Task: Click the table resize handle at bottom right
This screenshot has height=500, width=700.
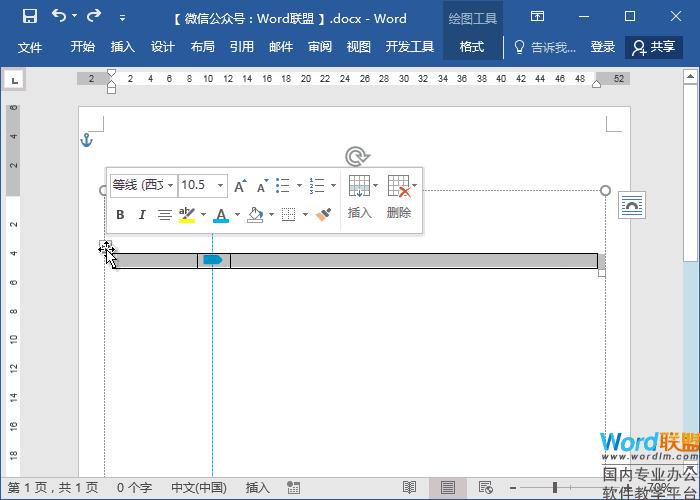Action: (x=602, y=273)
